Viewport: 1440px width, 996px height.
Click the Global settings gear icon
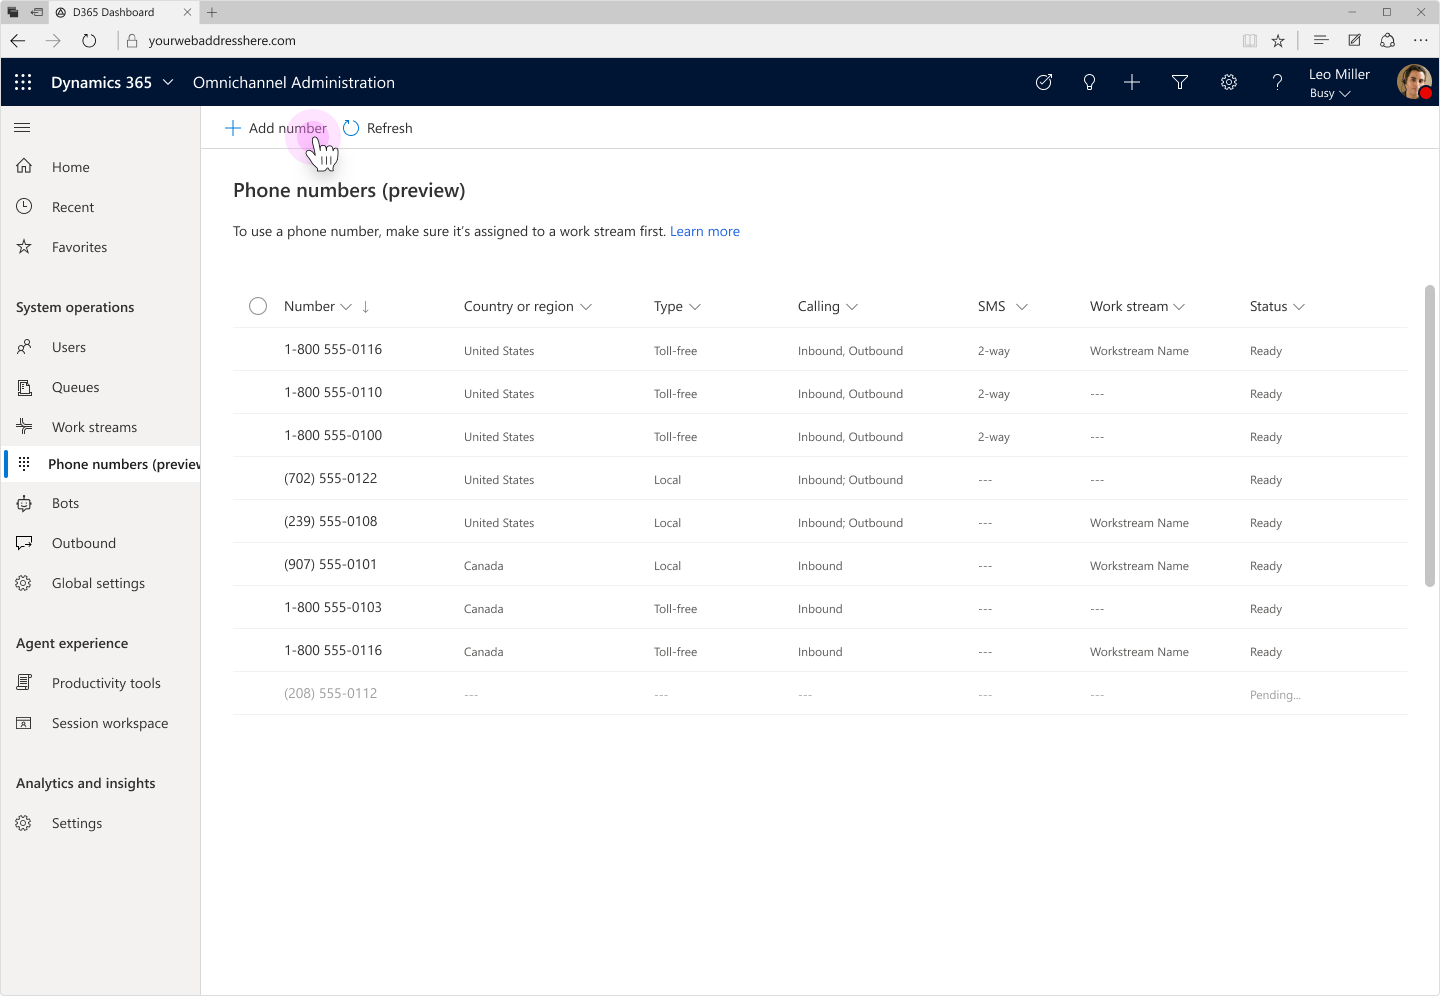[24, 583]
